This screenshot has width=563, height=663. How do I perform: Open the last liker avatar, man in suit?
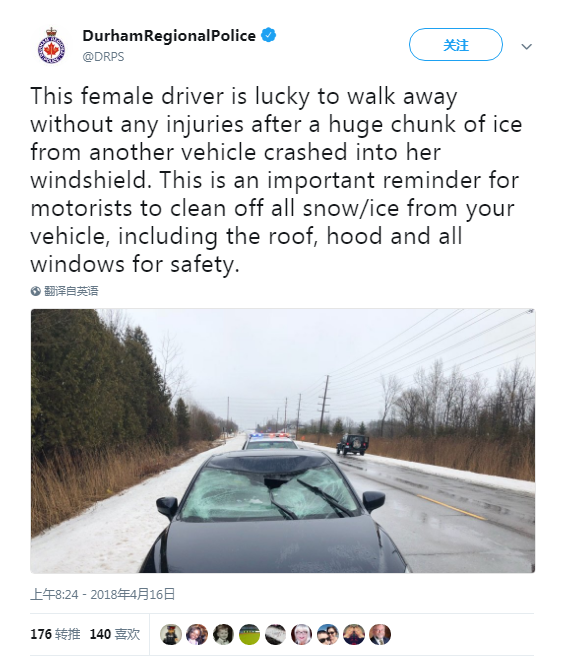point(380,634)
